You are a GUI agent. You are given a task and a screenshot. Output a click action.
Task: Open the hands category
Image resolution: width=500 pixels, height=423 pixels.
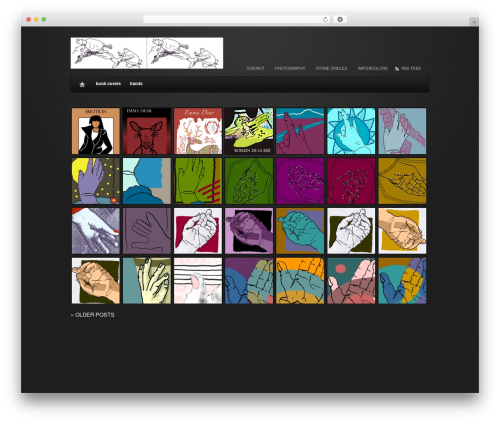click(x=136, y=84)
